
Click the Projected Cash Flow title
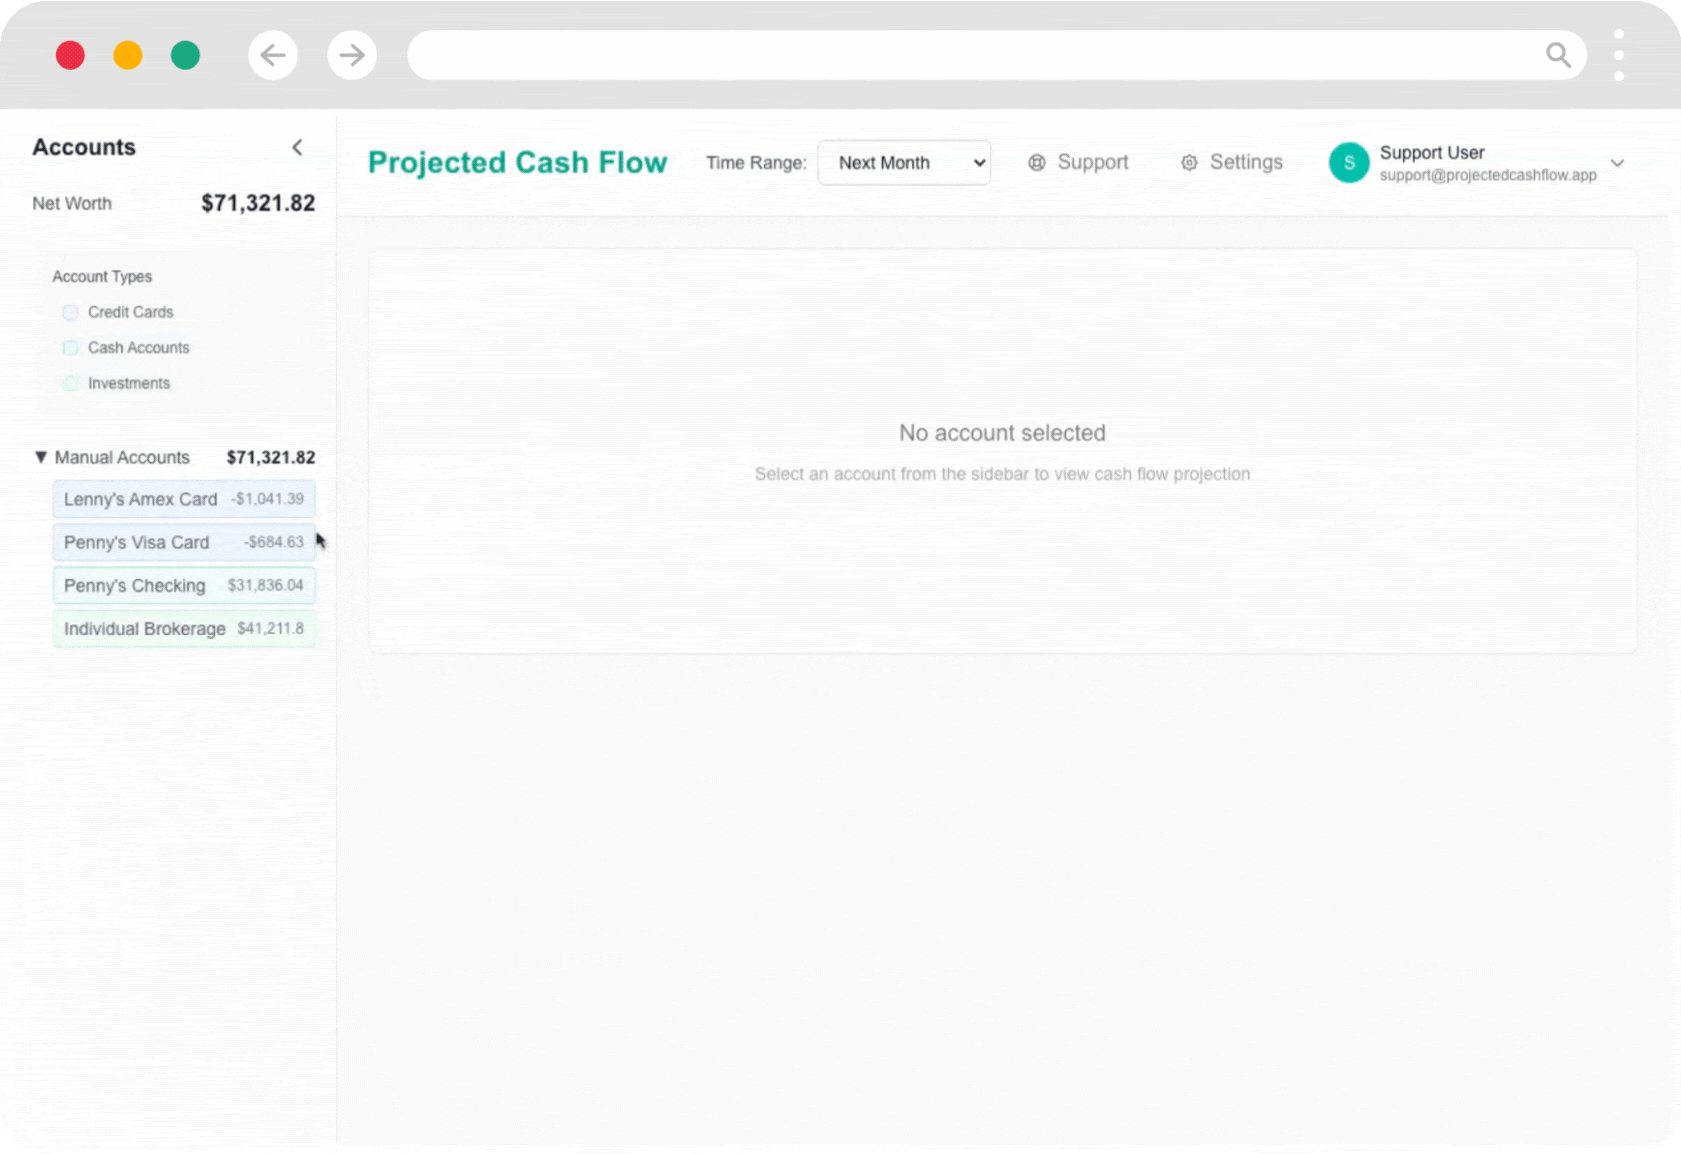(x=517, y=163)
